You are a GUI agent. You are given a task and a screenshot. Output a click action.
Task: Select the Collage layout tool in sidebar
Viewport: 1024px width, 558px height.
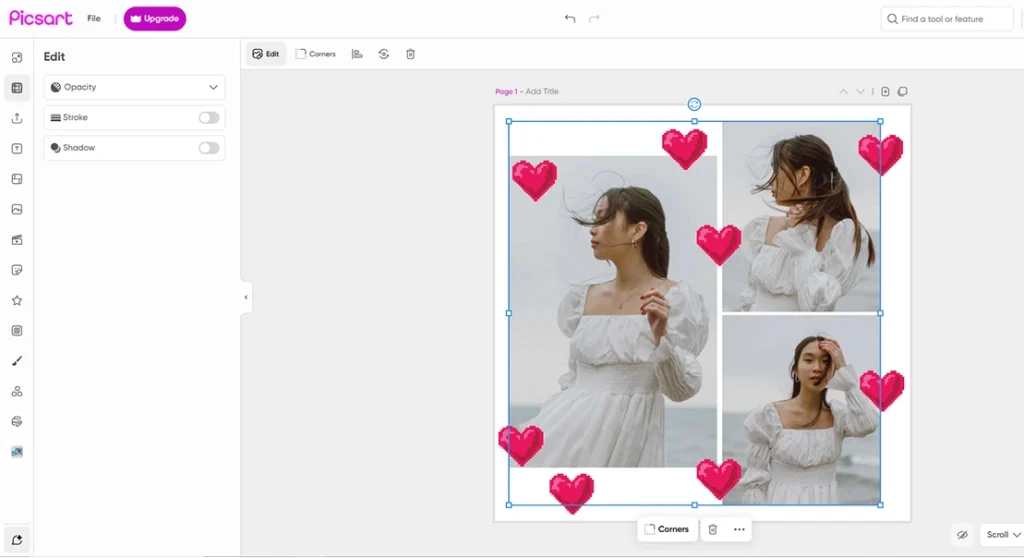(17, 88)
